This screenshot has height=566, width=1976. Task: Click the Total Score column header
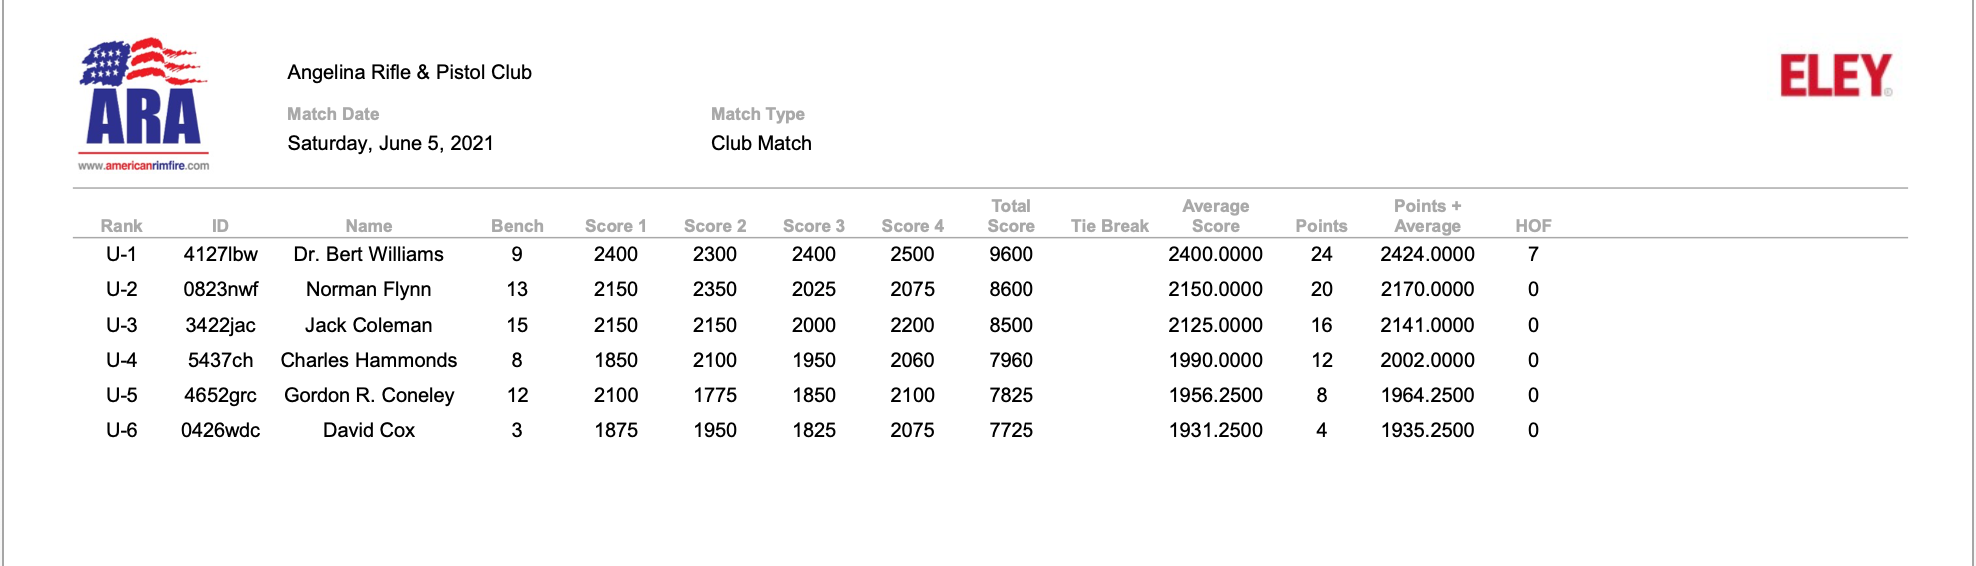pos(1011,216)
